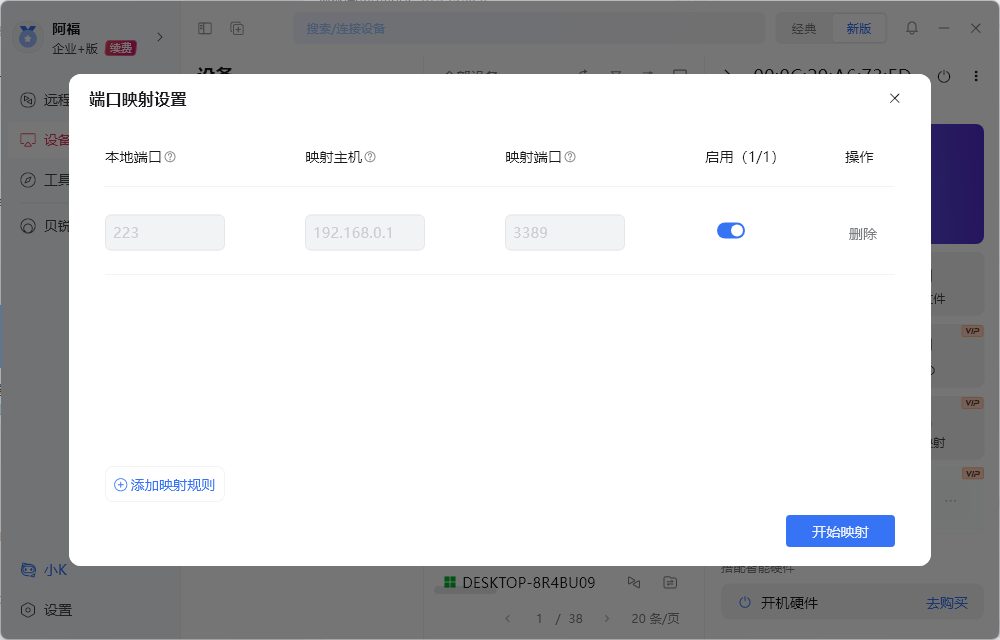1000x640 pixels.
Task: Click the 去购买 purchase link
Action: click(945, 603)
